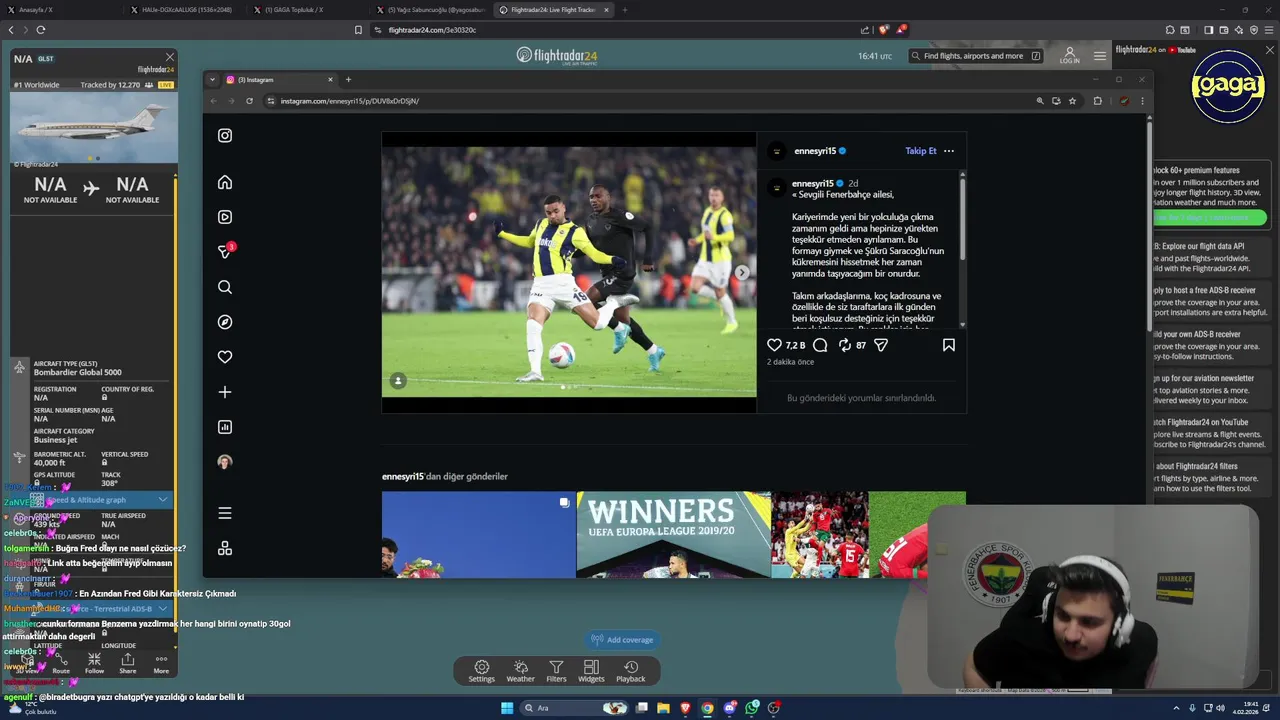Open Instagram Explore compass icon
The height and width of the screenshot is (720, 1280).
225,322
